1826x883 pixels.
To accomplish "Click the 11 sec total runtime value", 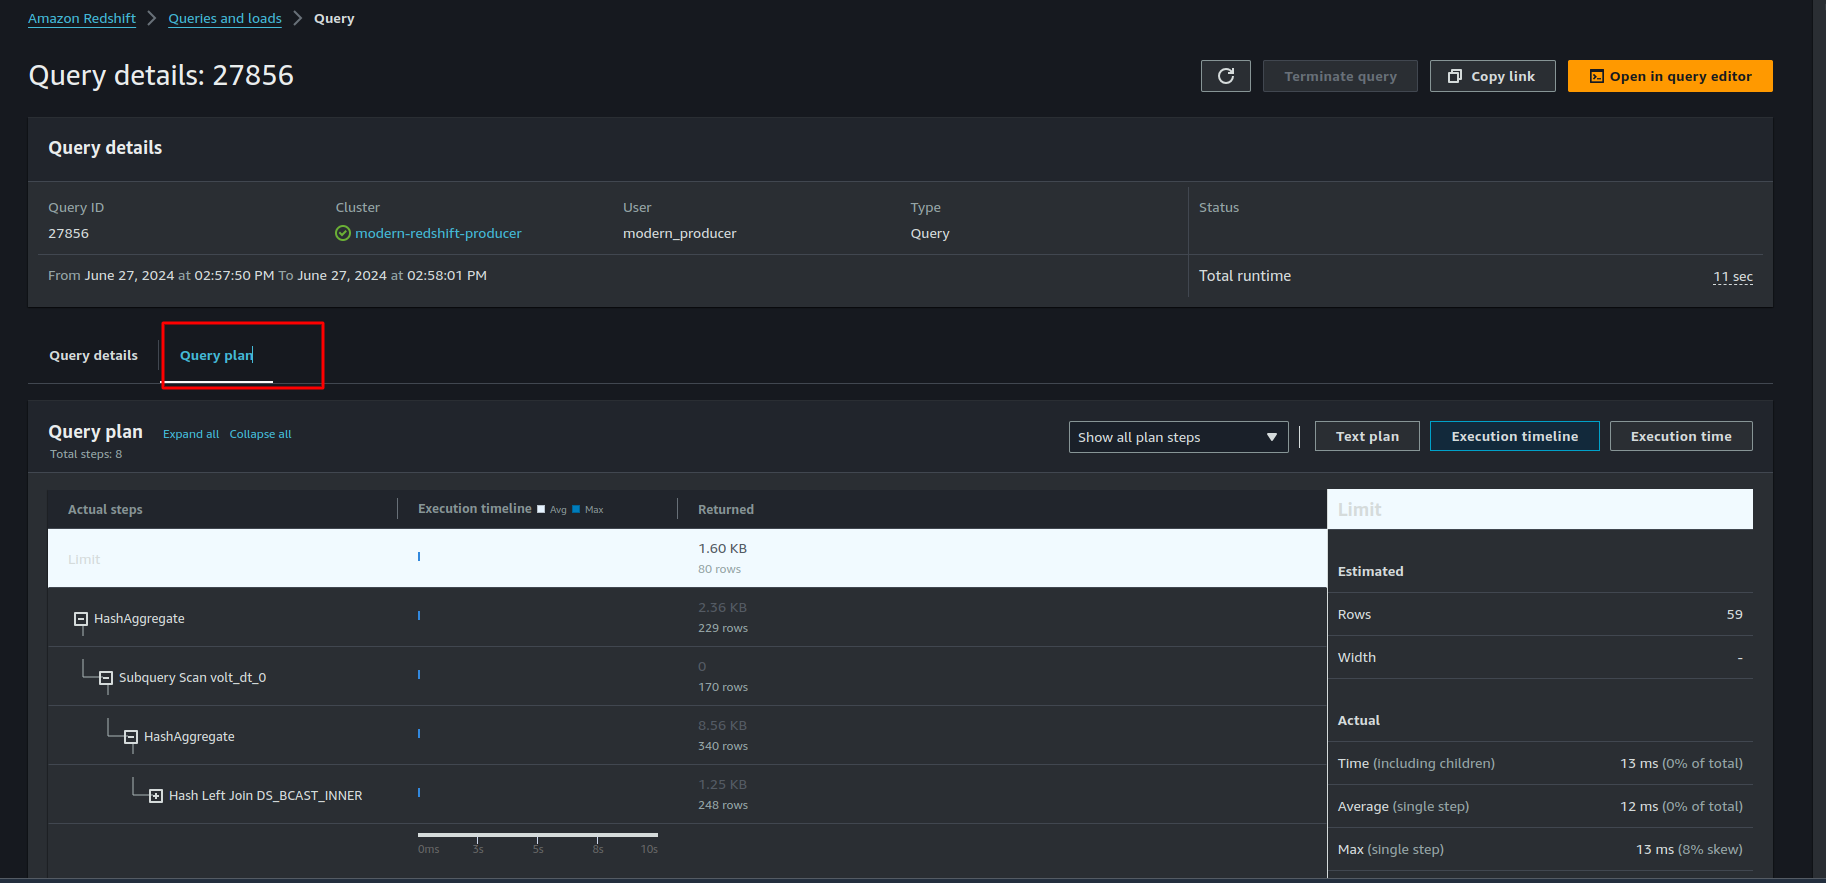I will (1733, 277).
